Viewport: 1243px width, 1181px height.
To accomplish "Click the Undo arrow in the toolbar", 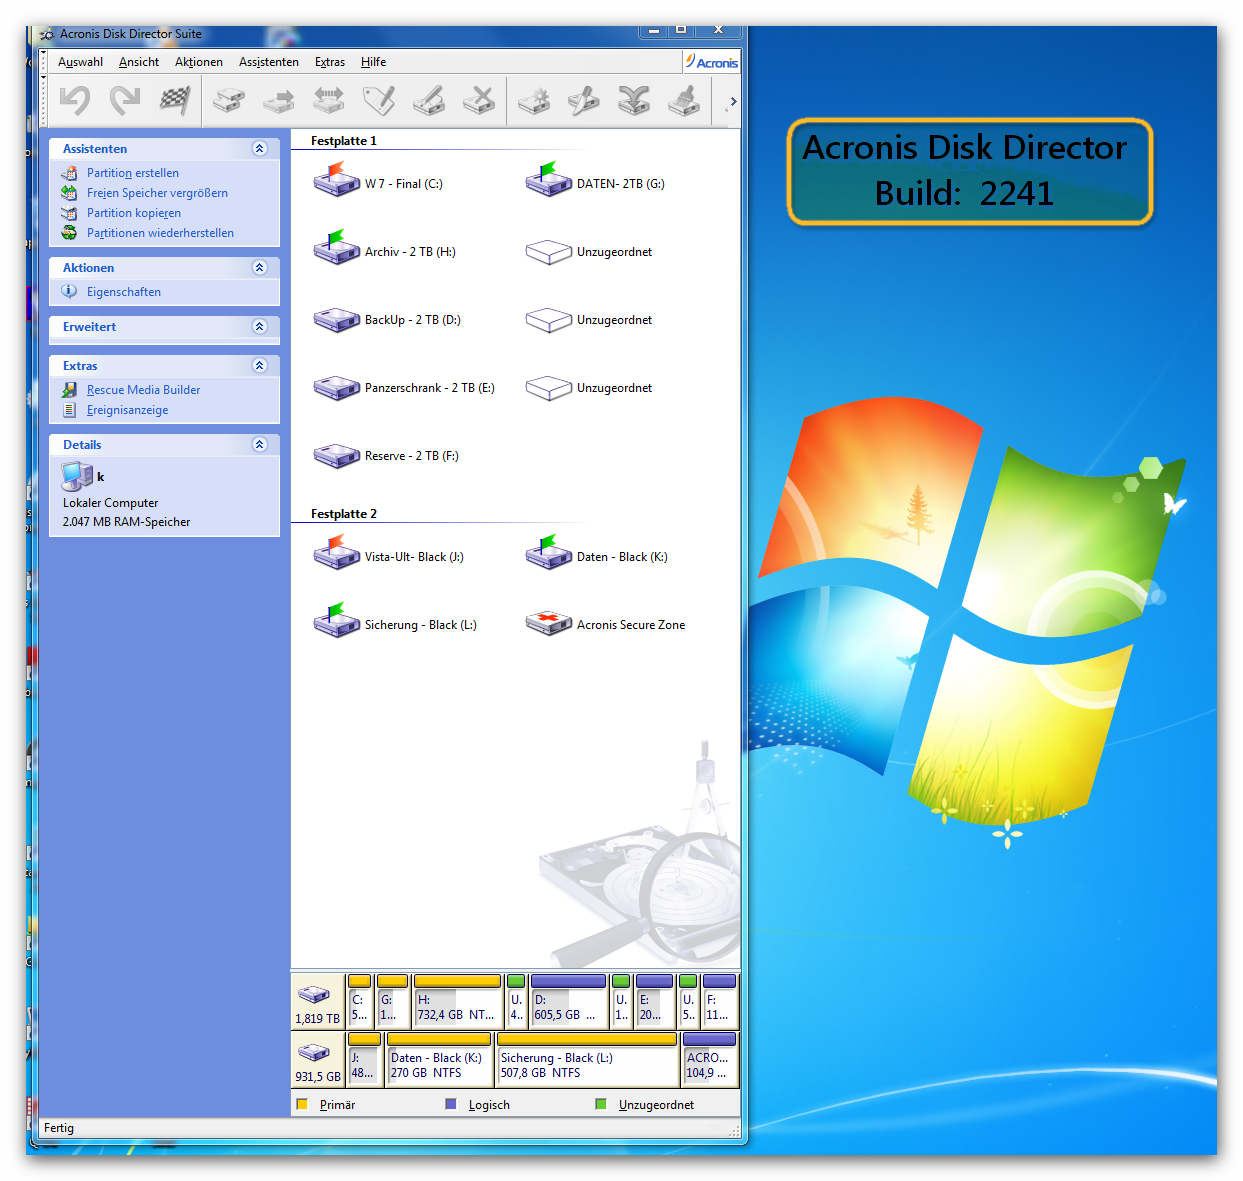I will click(75, 100).
